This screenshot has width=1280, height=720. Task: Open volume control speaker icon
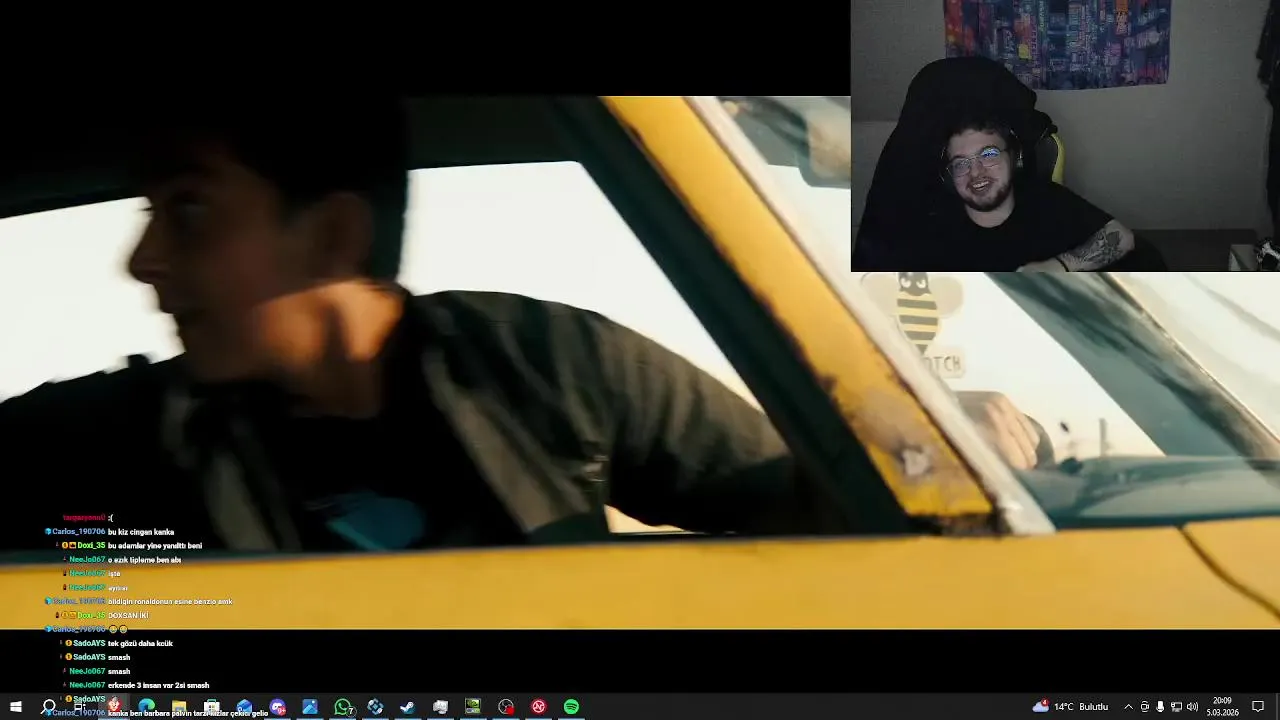click(x=1192, y=707)
